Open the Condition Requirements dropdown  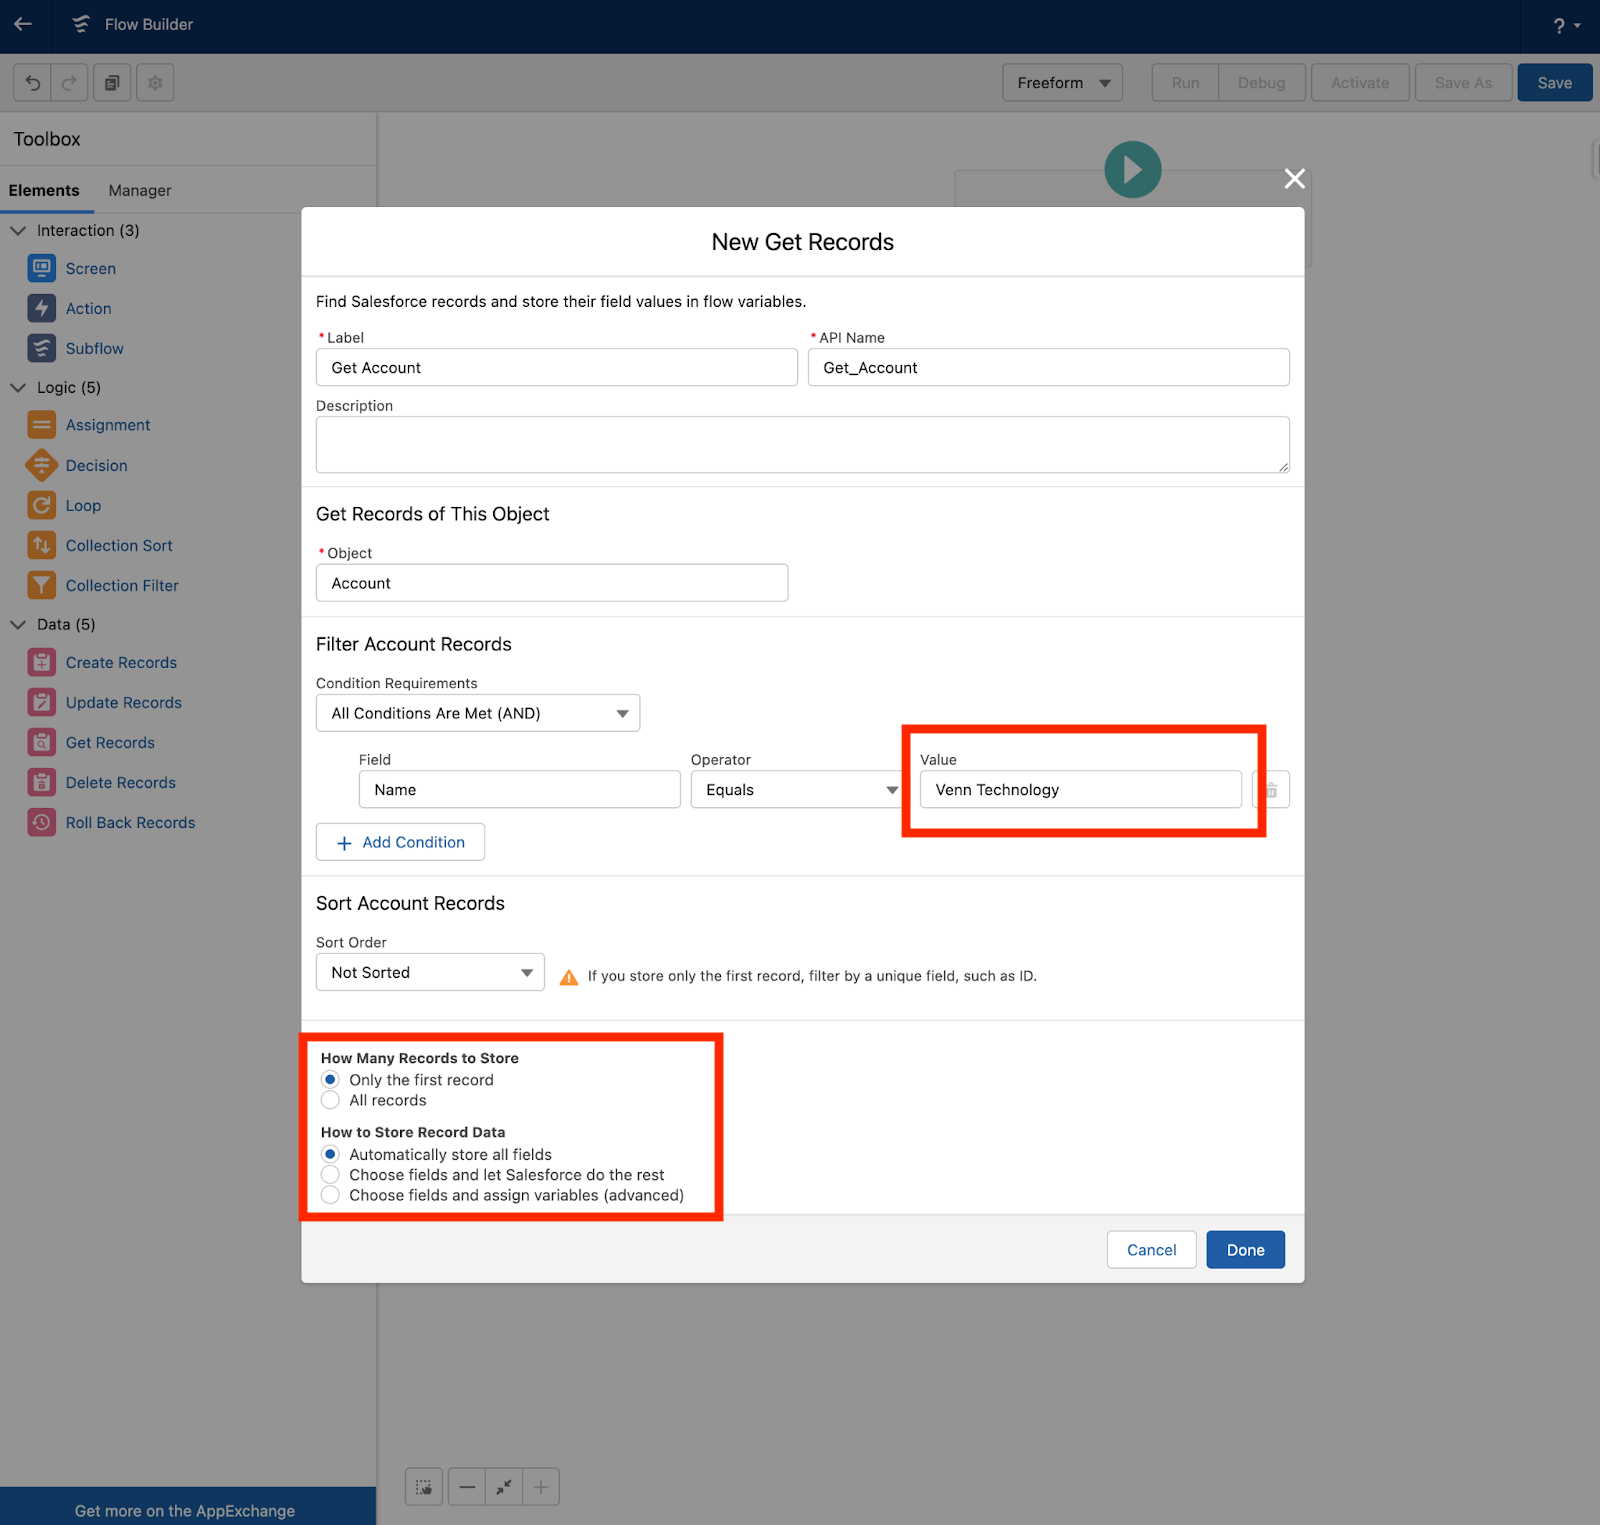tap(477, 713)
